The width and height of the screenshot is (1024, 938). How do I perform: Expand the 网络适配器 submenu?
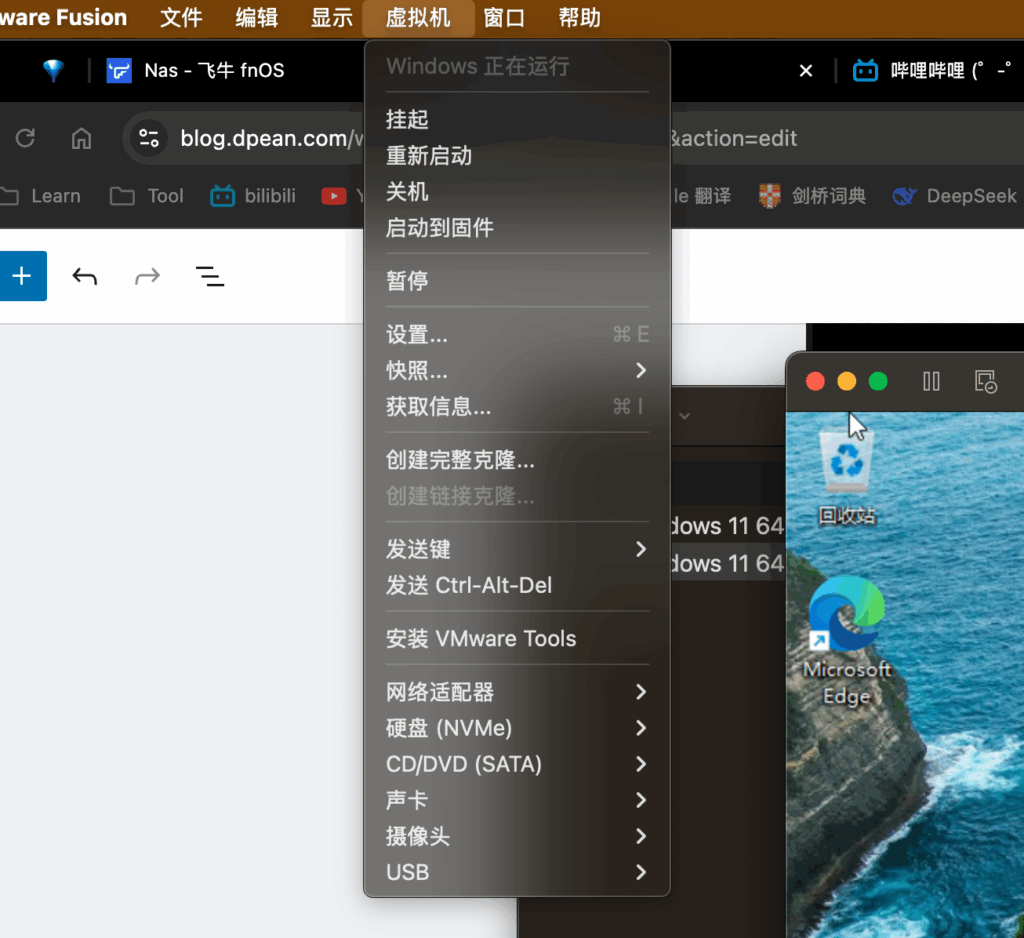point(516,692)
